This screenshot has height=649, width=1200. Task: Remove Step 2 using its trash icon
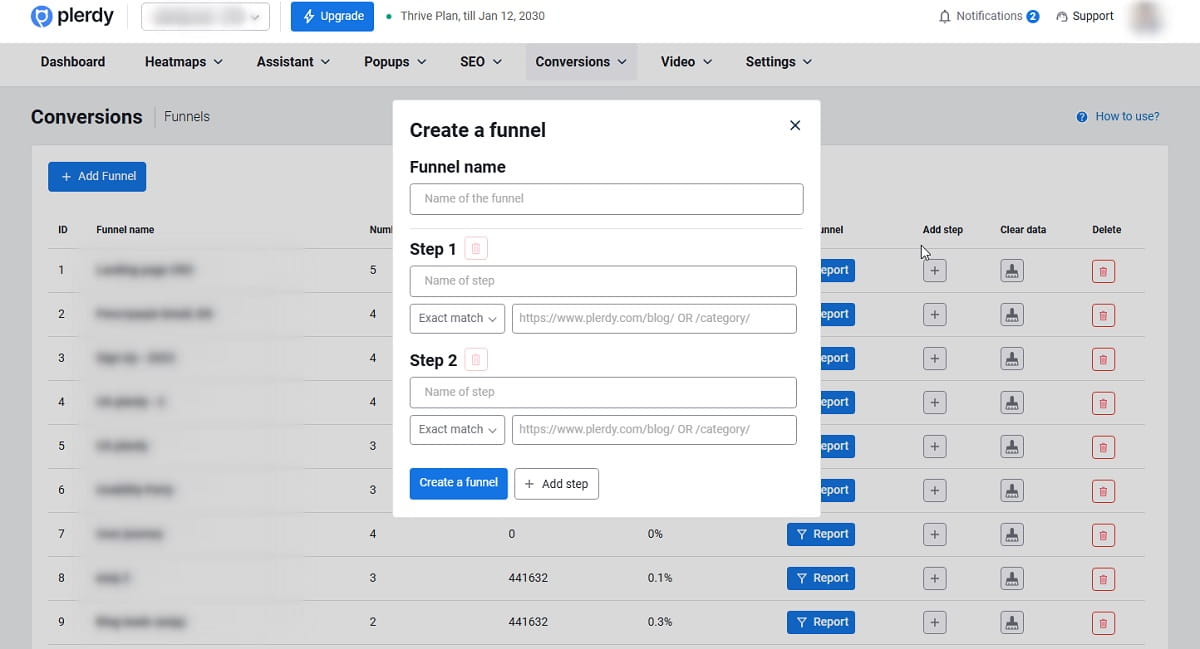click(475, 359)
